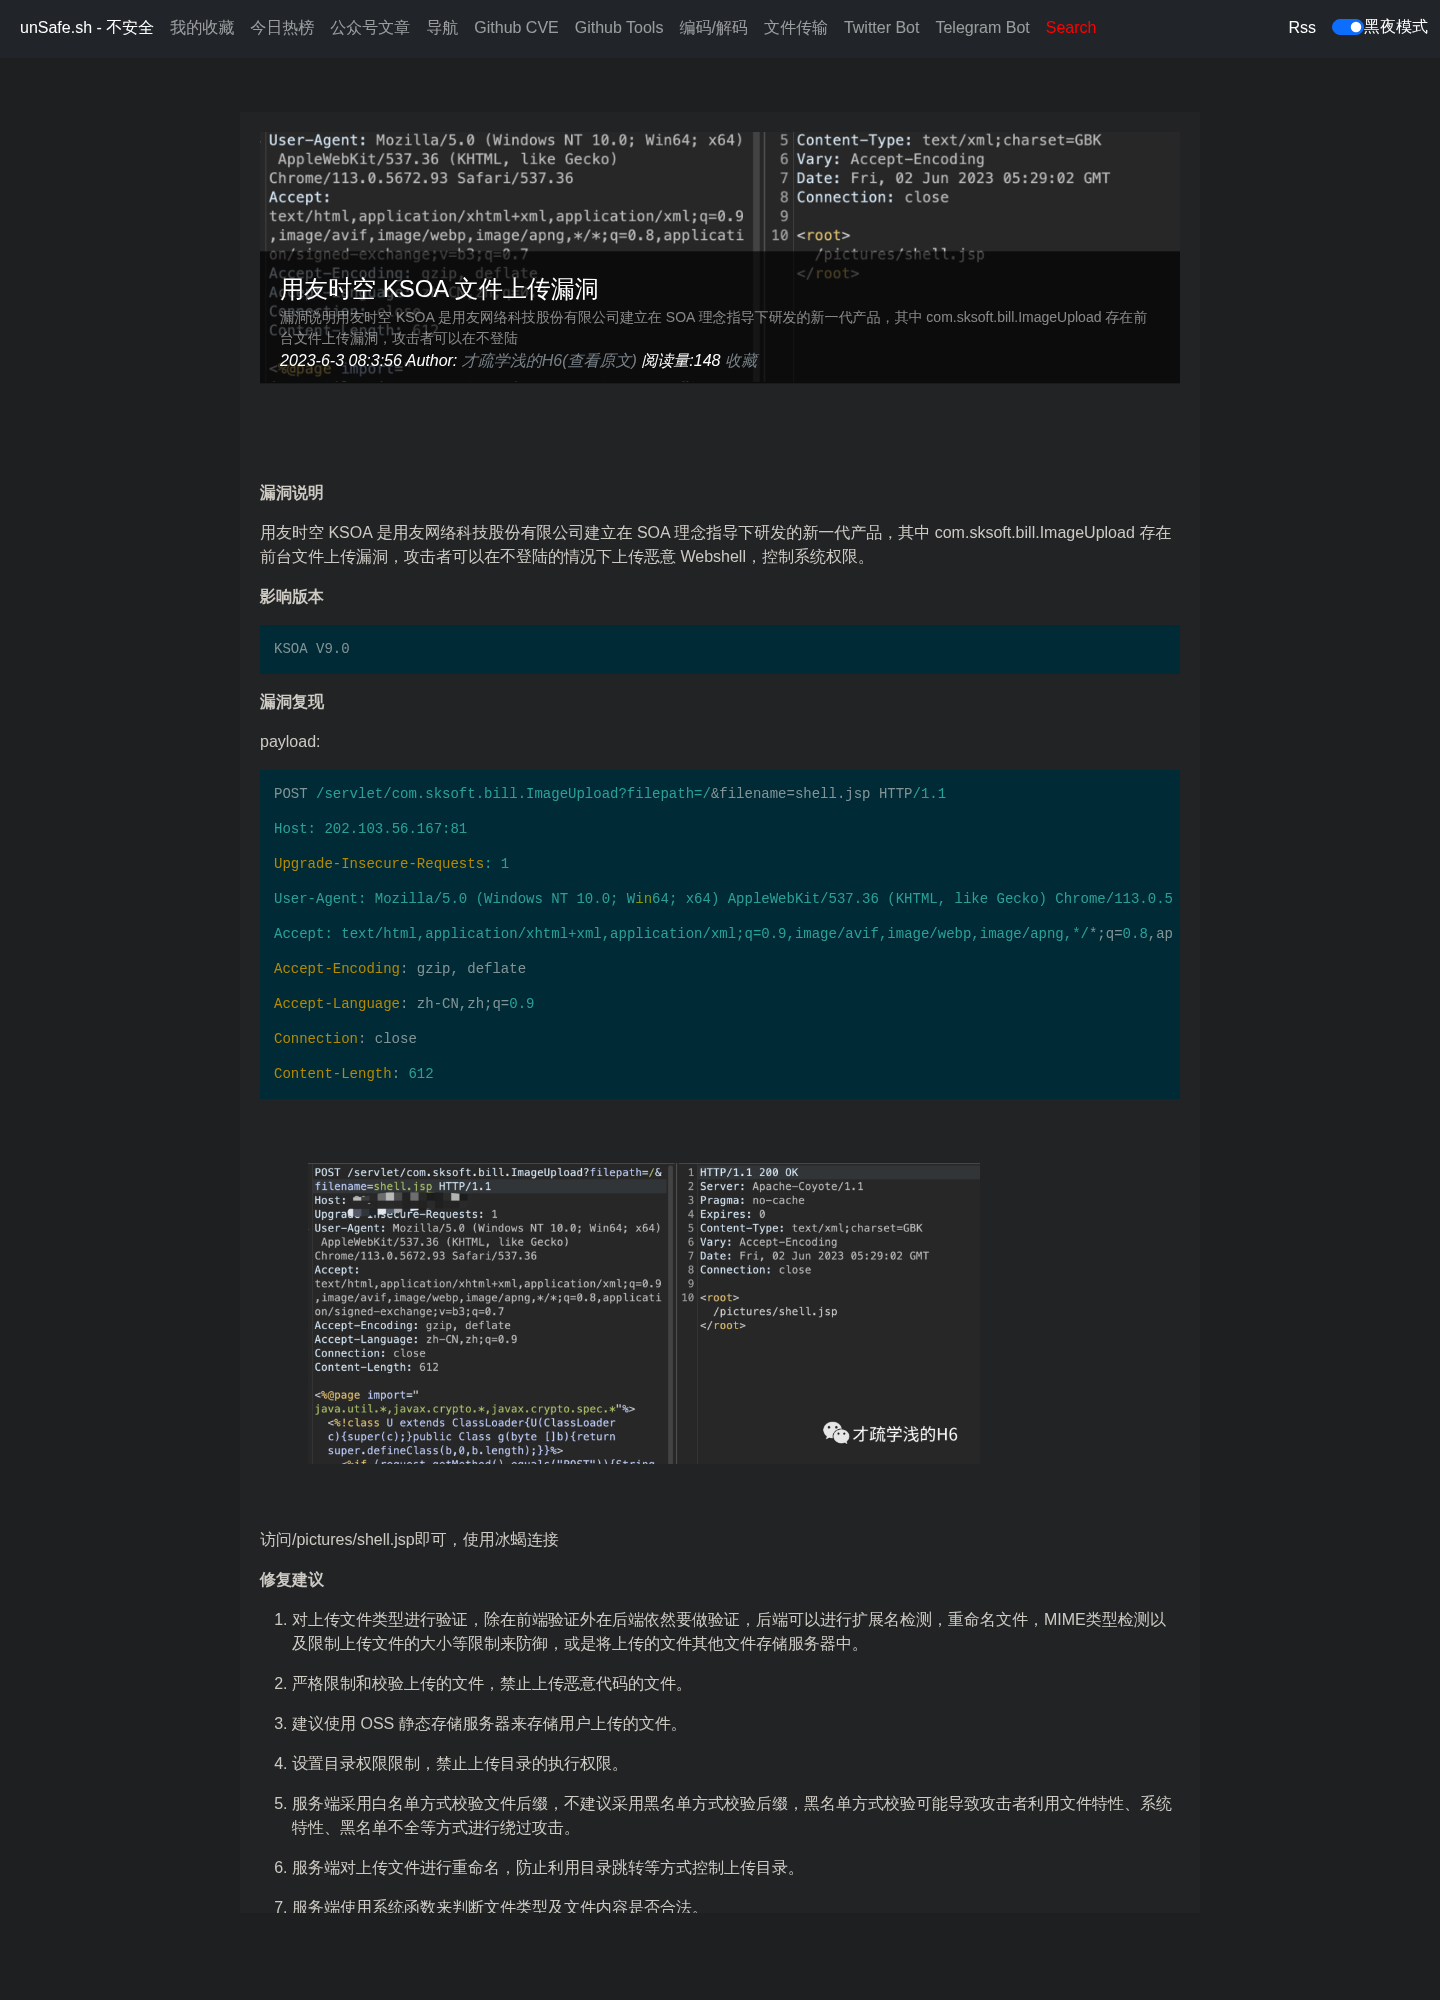Click the publish time 2023-6-3 08:3:56
The image size is (1440, 2000).
click(x=341, y=361)
